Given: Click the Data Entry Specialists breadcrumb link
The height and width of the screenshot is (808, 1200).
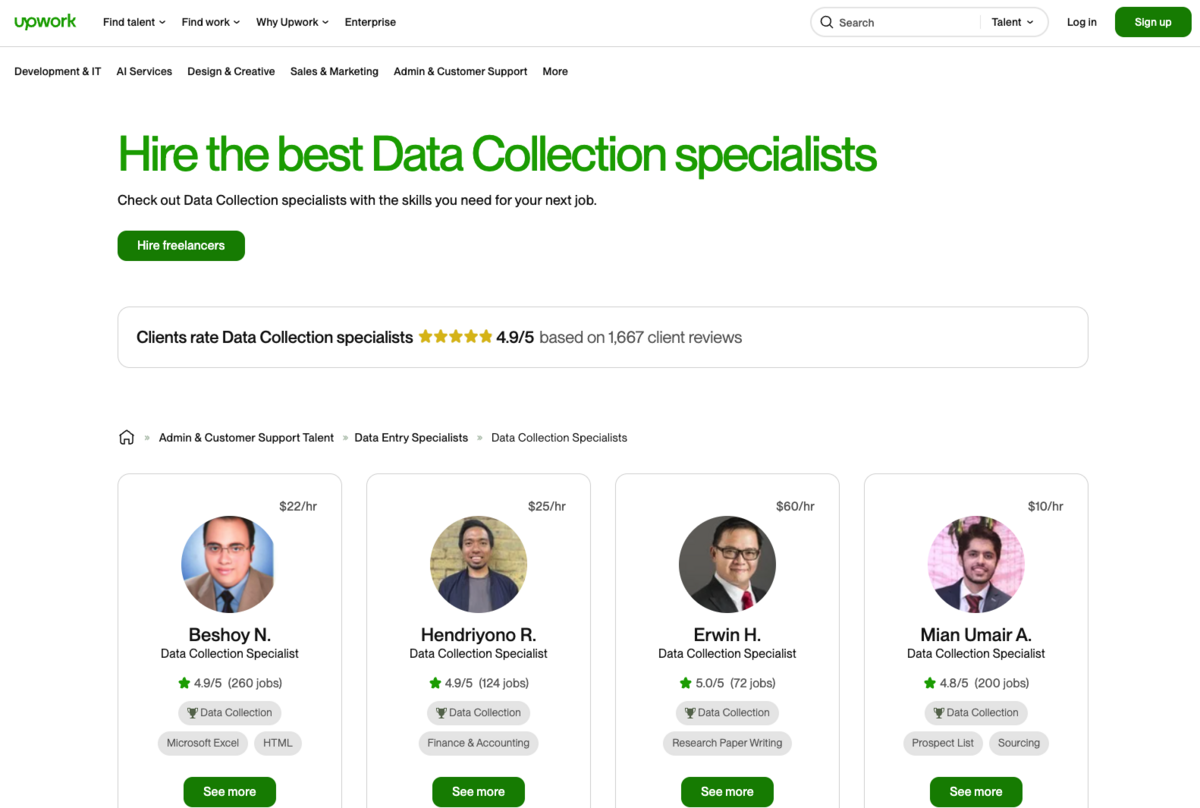Looking at the screenshot, I should coord(411,437).
